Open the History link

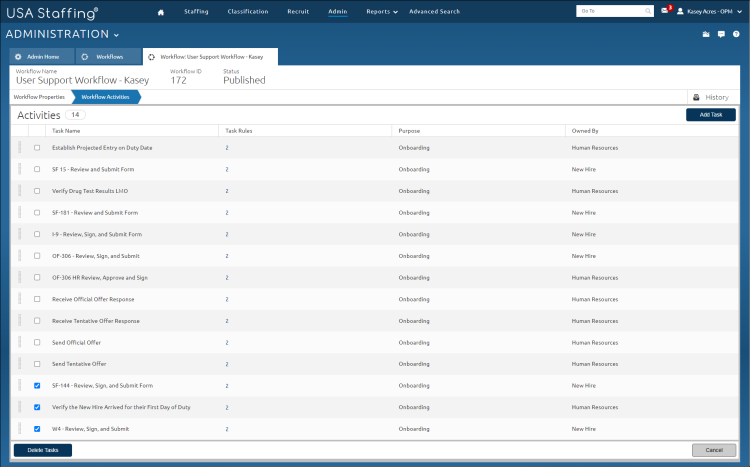tap(717, 98)
